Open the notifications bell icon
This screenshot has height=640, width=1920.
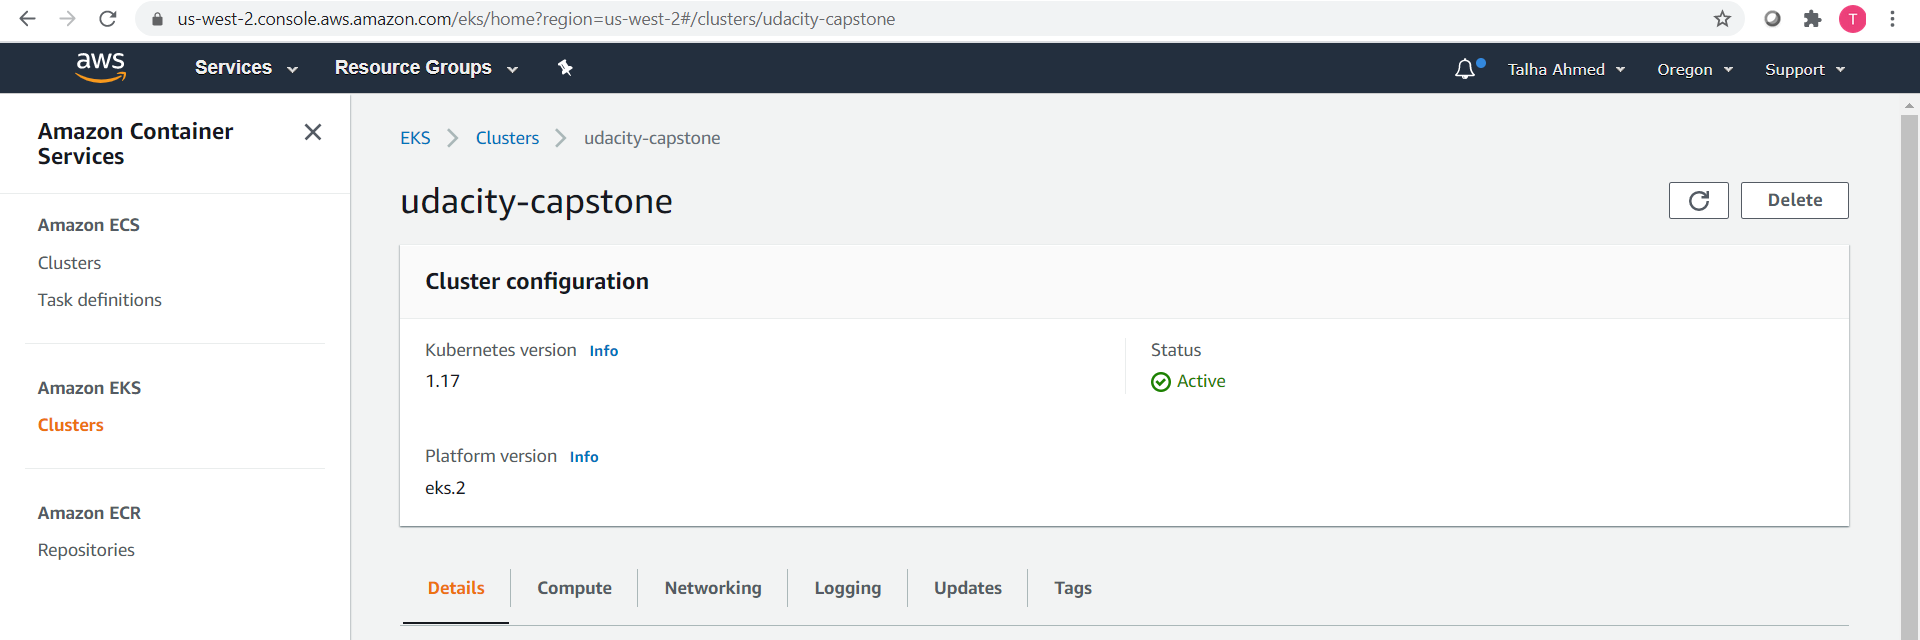pyautogui.click(x=1465, y=69)
